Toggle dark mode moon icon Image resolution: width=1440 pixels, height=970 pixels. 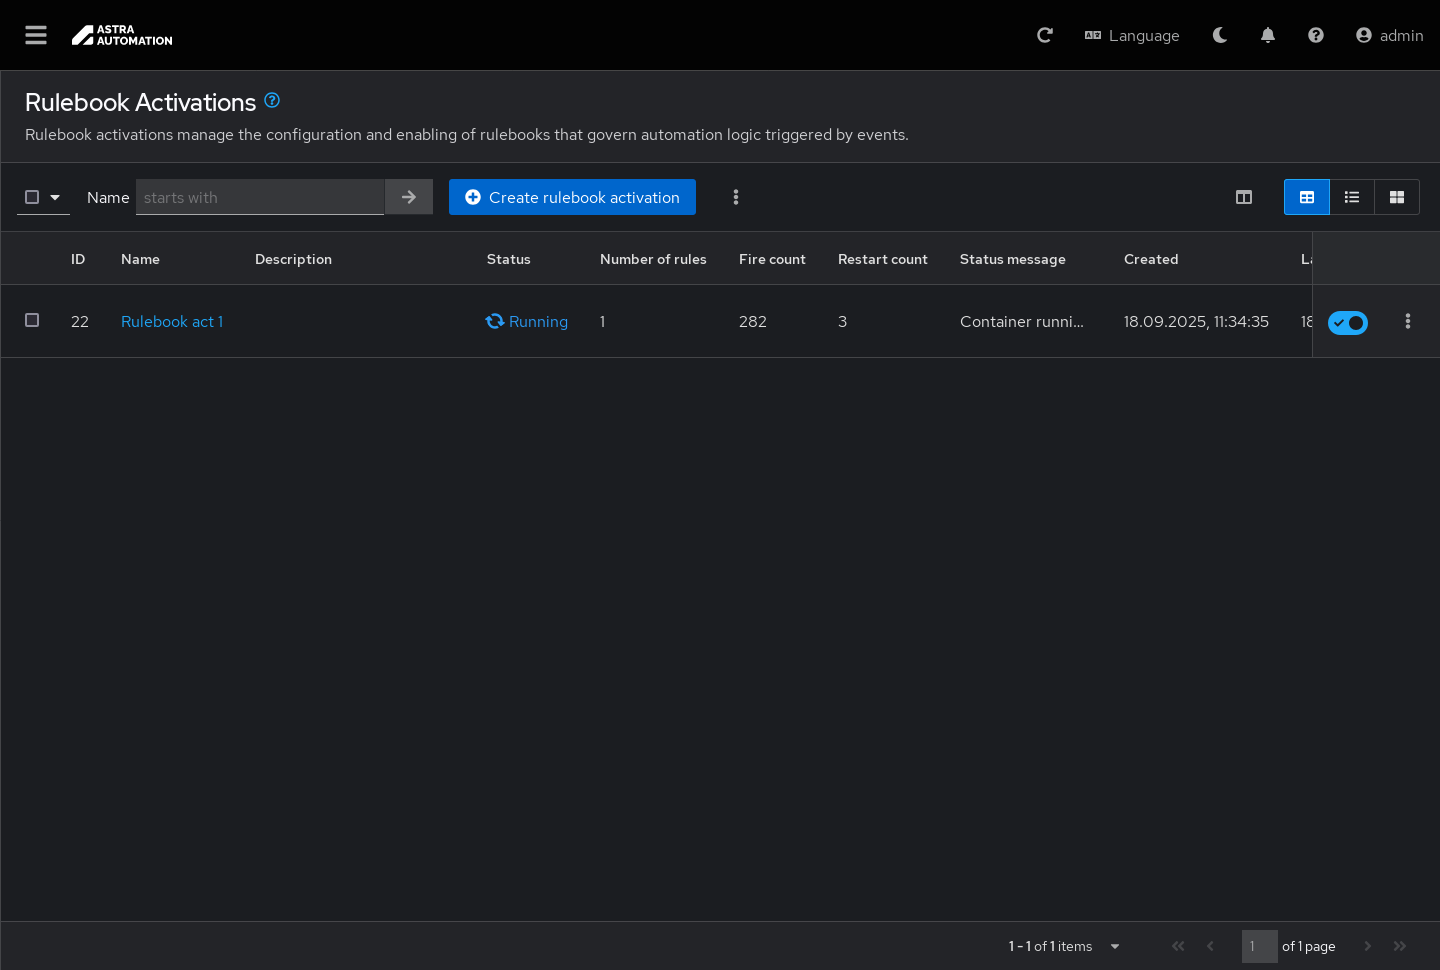point(1220,35)
